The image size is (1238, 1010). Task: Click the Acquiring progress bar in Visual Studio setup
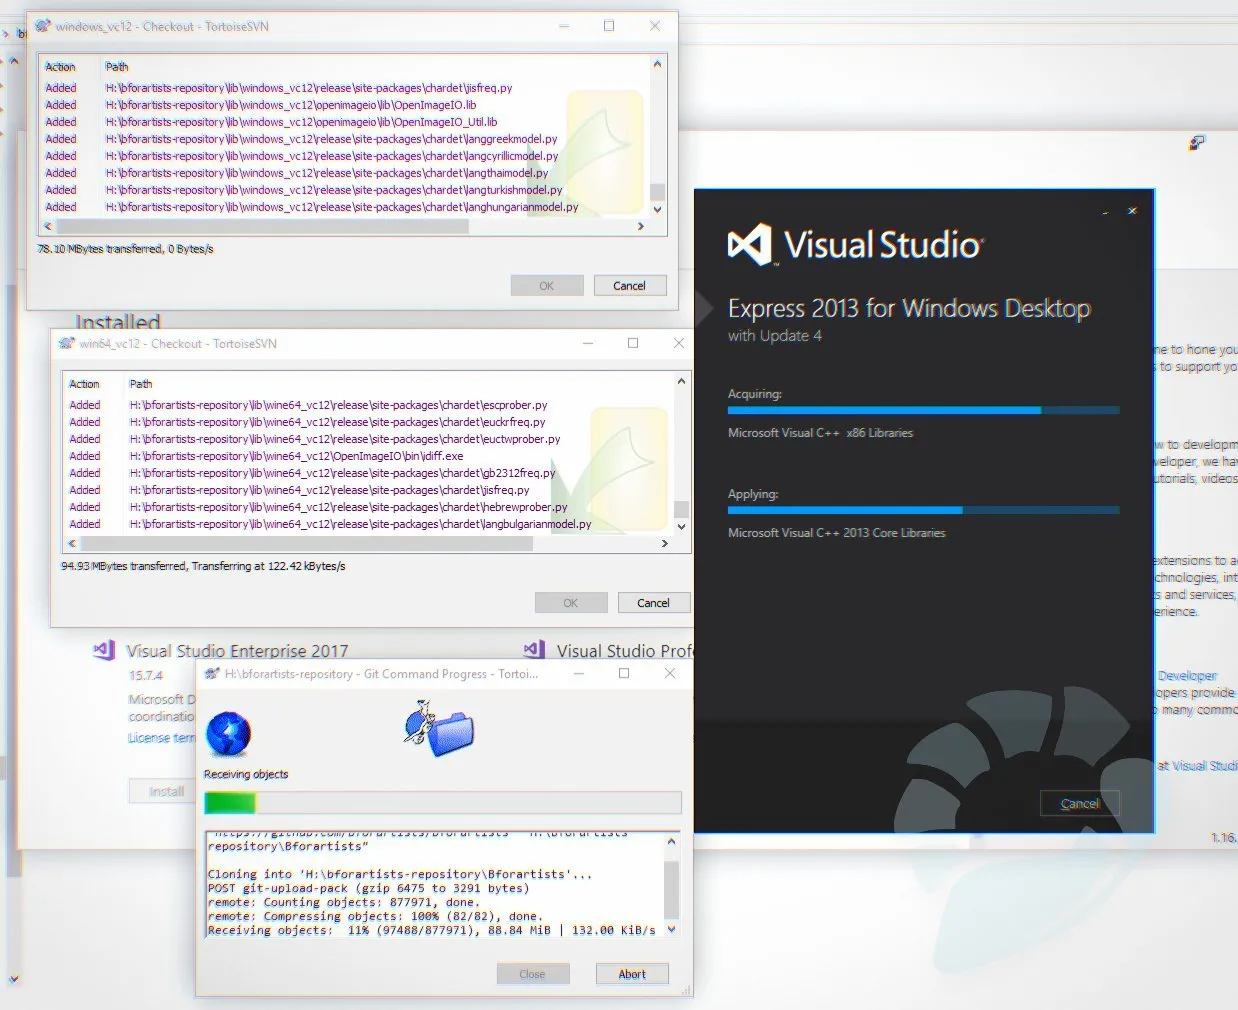pos(923,410)
